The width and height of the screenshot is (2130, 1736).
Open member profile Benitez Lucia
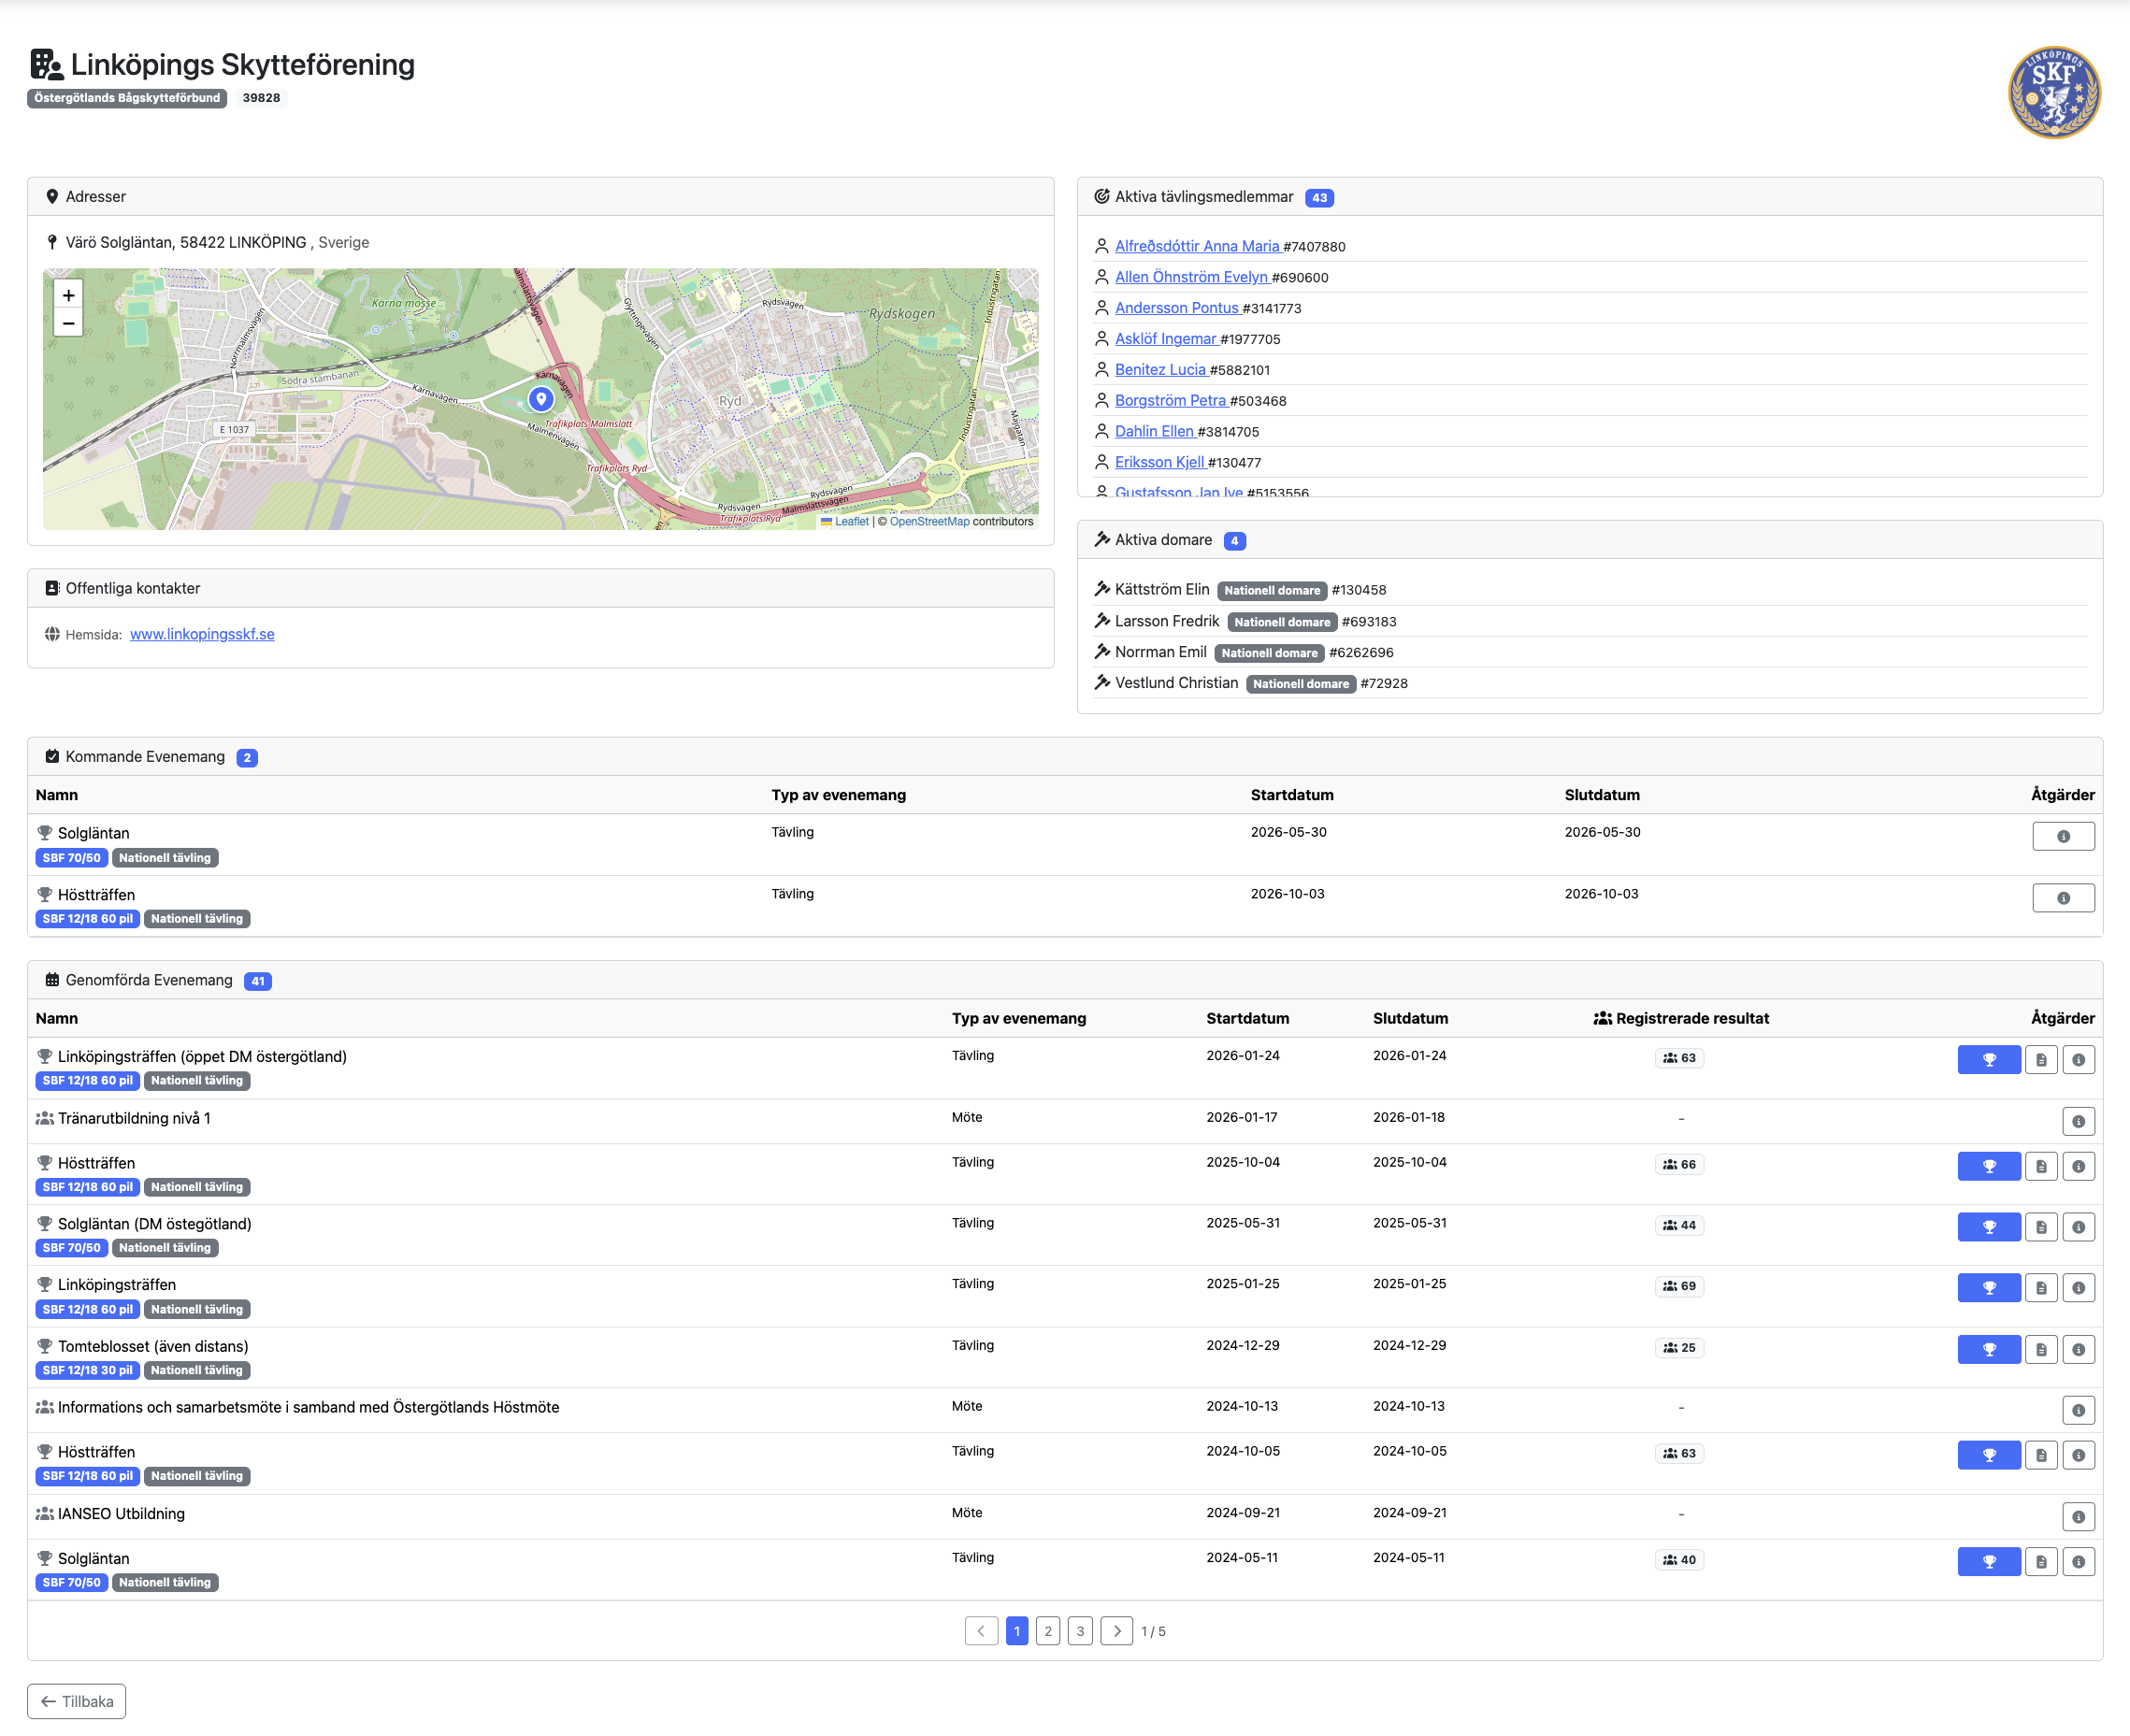(x=1160, y=369)
